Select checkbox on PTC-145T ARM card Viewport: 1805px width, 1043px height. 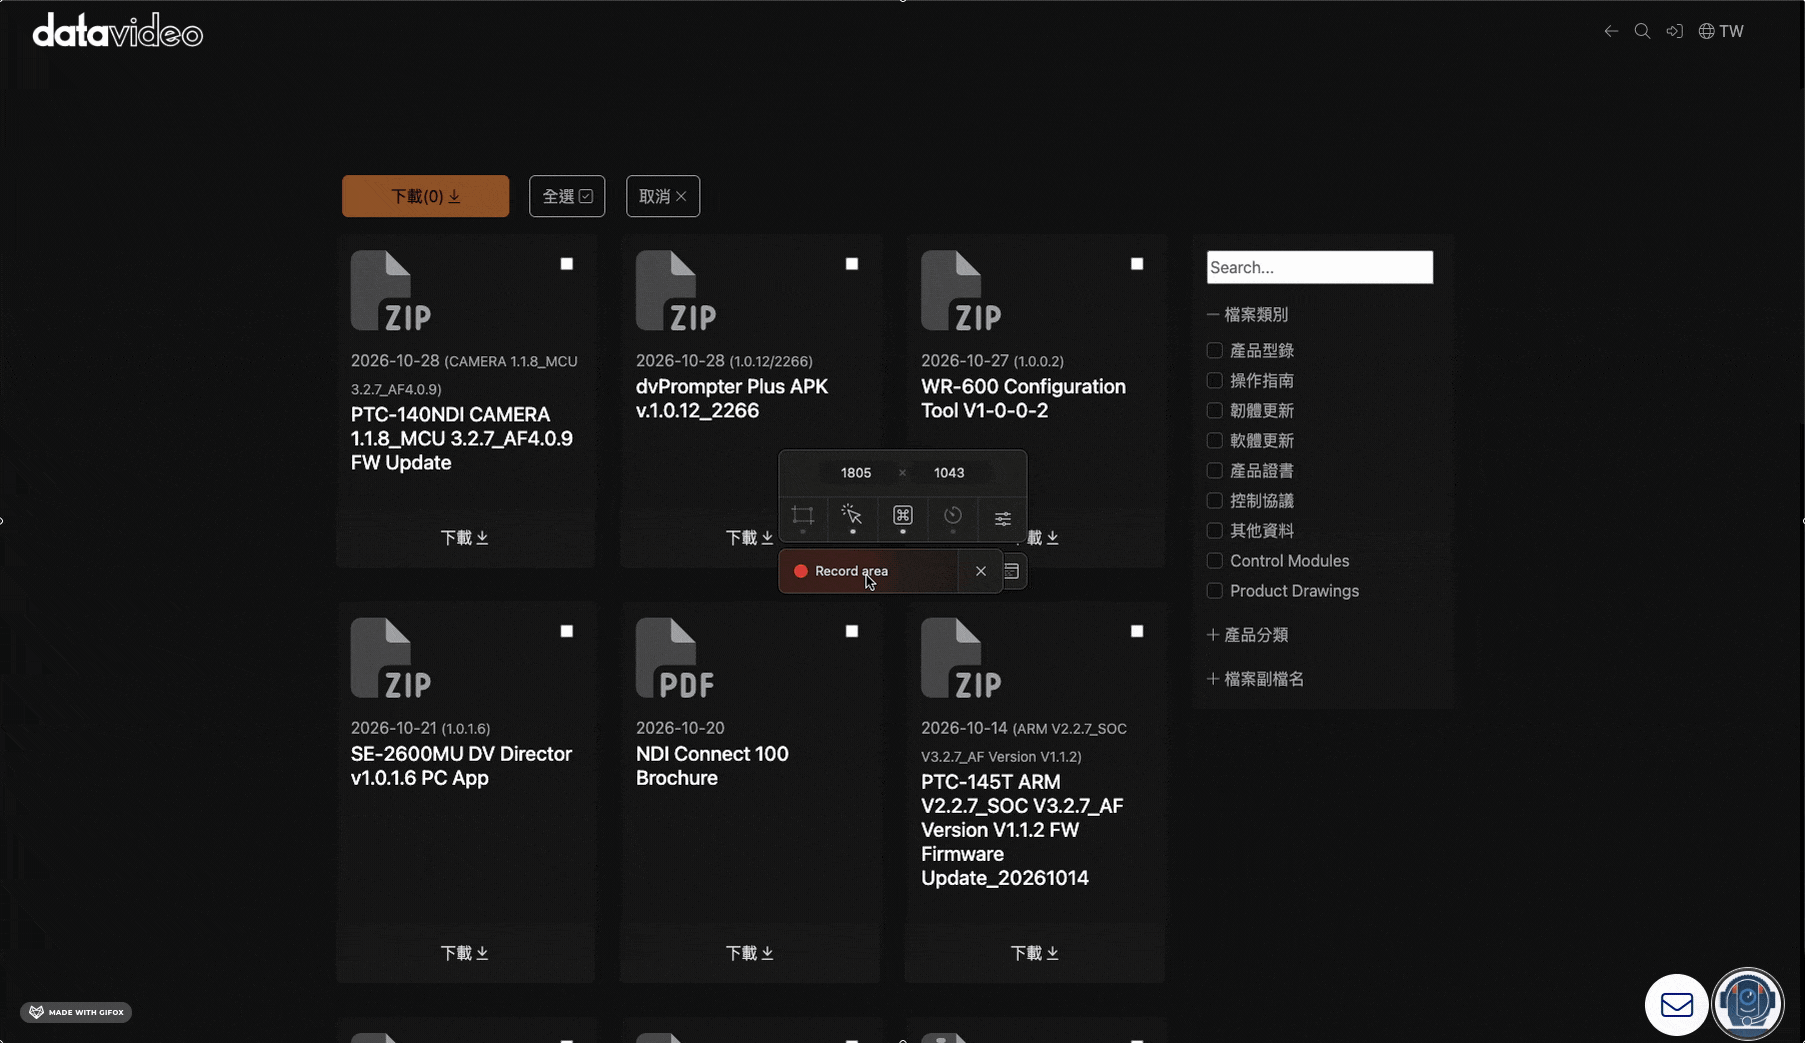tap(1137, 631)
